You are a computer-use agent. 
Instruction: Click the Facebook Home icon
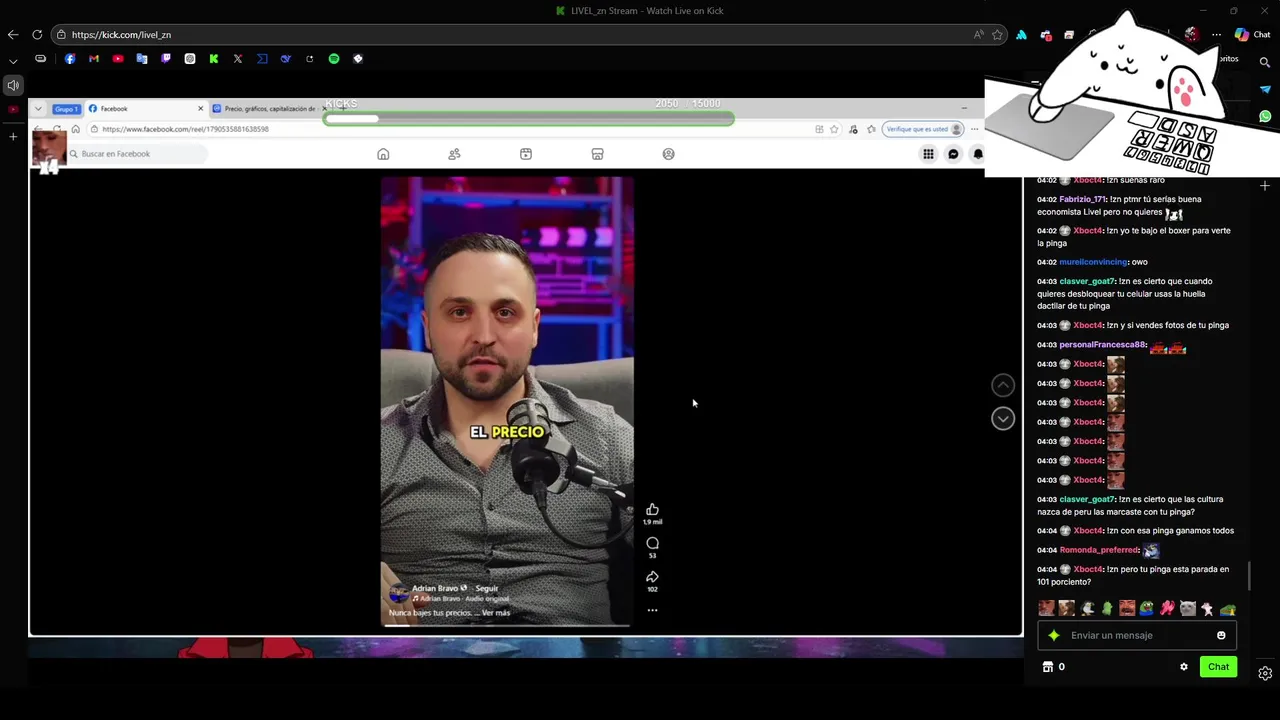click(383, 154)
